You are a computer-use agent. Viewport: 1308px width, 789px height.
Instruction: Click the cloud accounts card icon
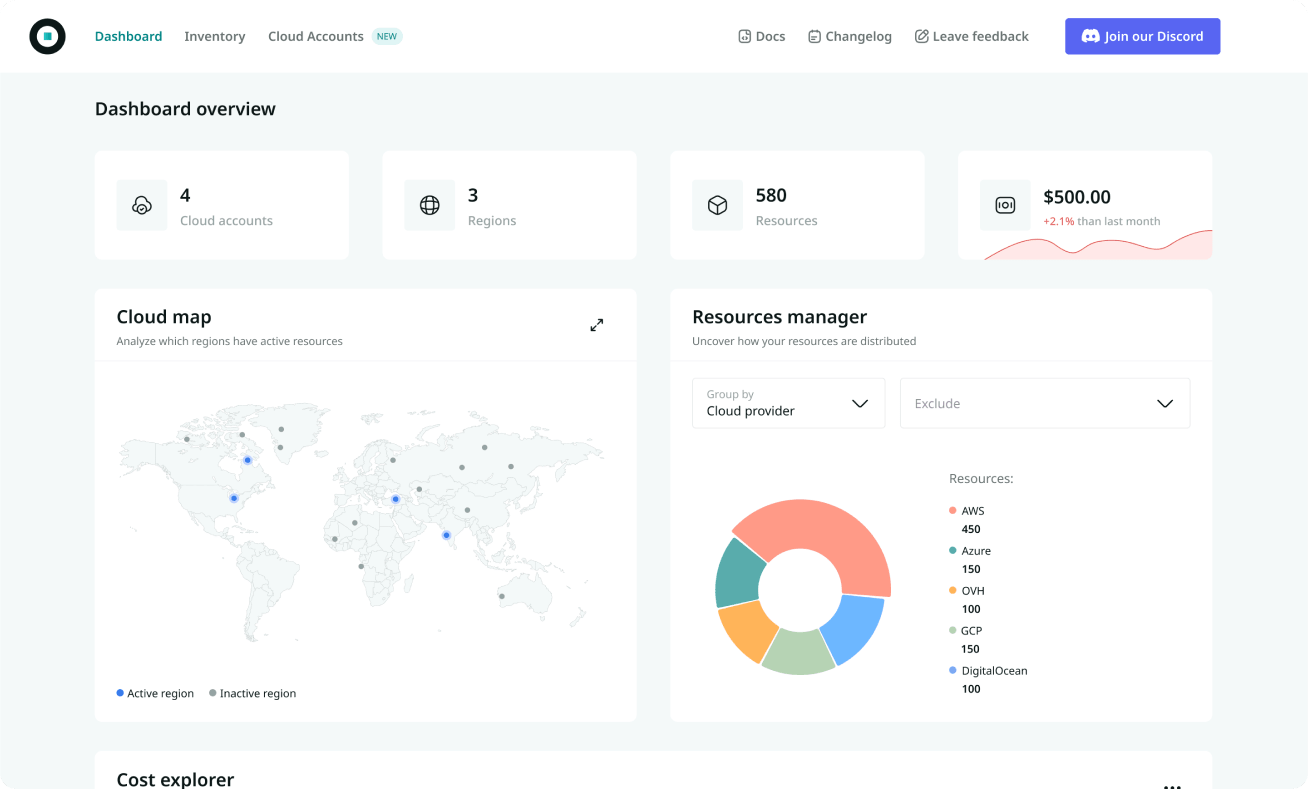click(x=142, y=205)
